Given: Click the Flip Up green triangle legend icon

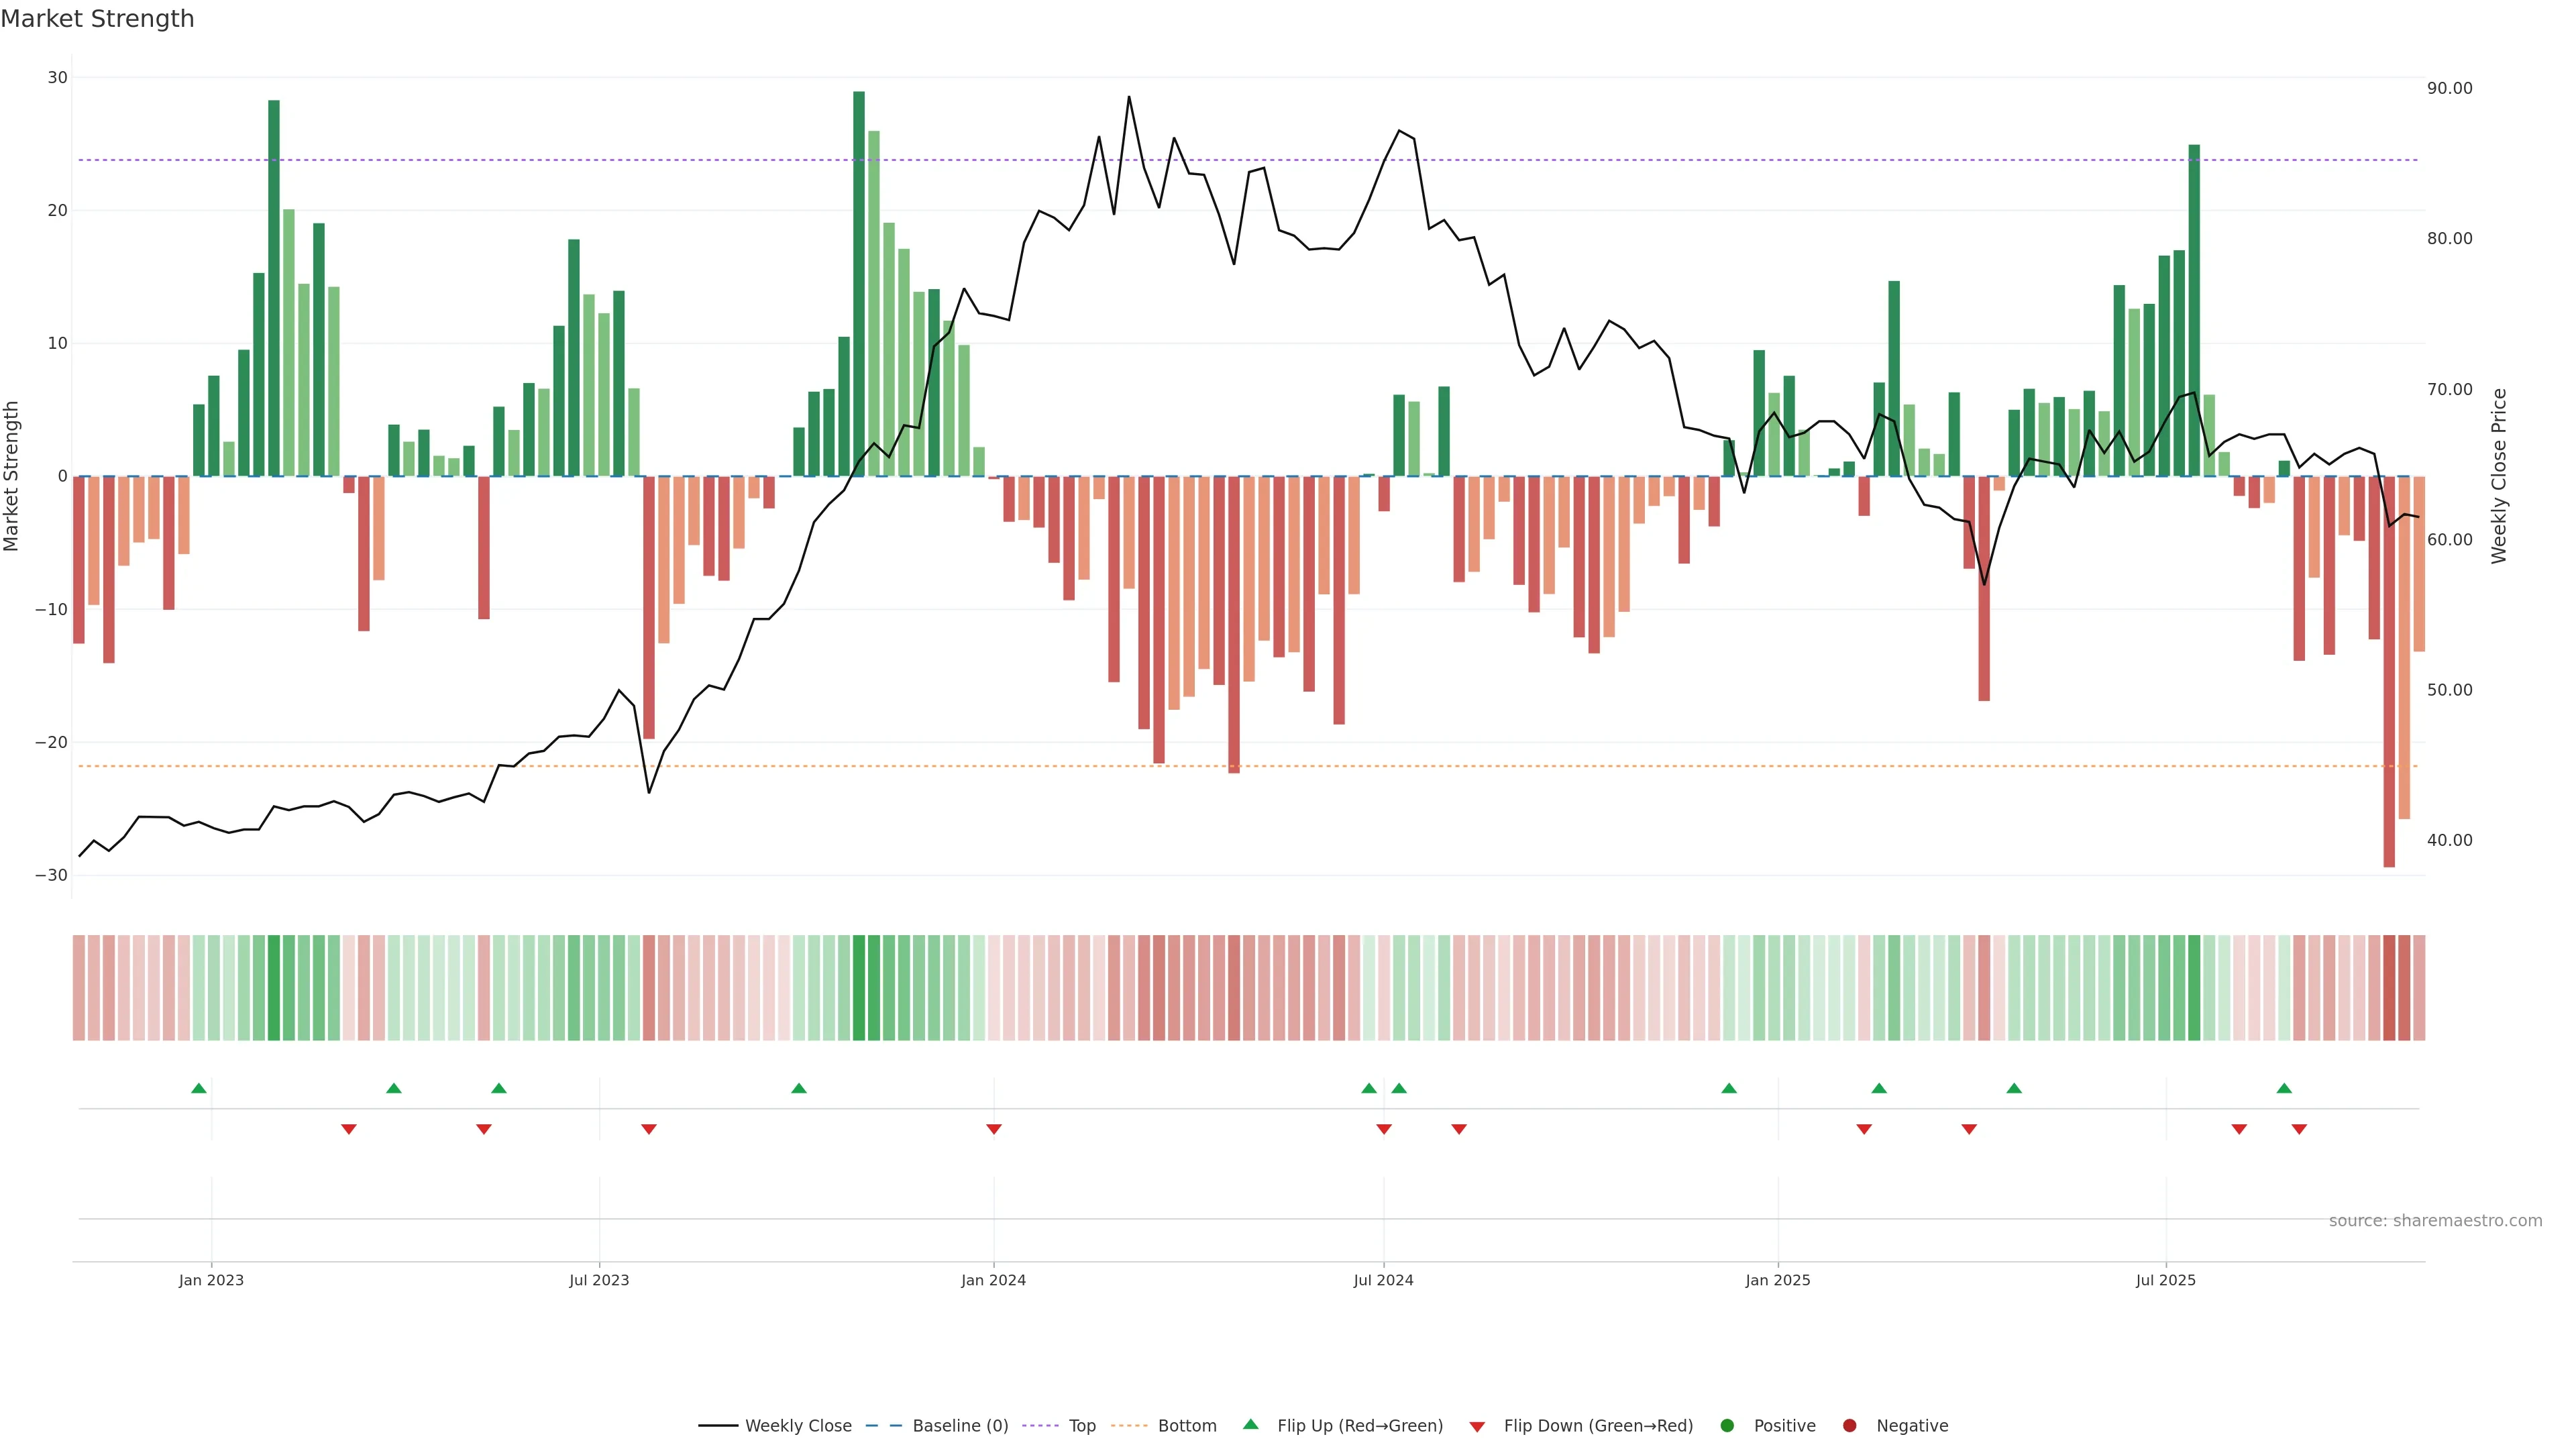Looking at the screenshot, I should [1250, 1425].
